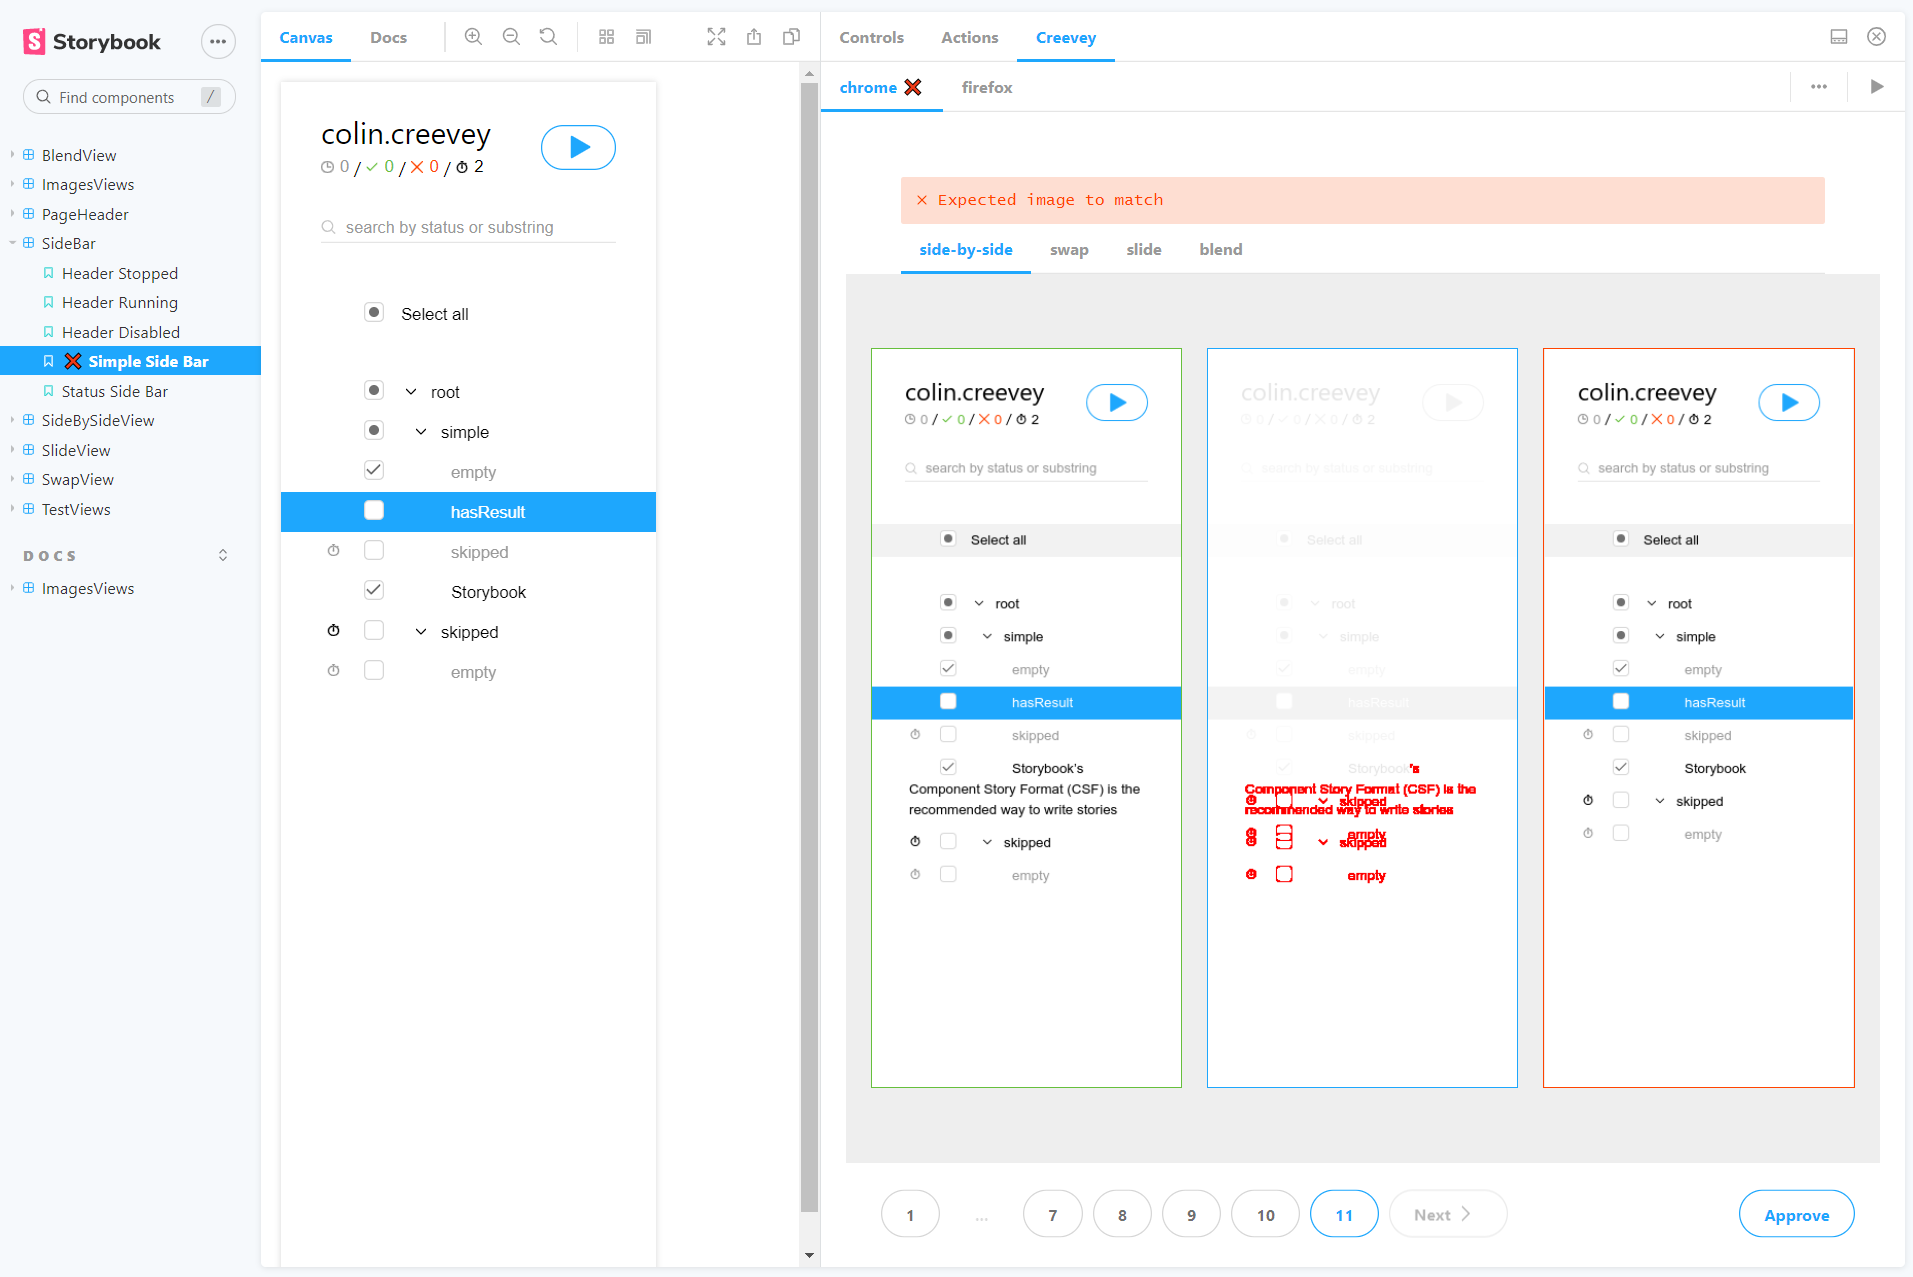Go to page 1
The height and width of the screenshot is (1277, 1913).
910,1215
